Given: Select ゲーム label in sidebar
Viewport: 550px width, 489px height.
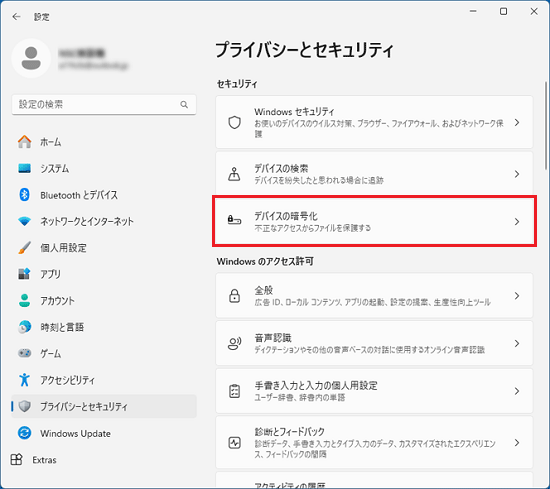Looking at the screenshot, I should [x=51, y=354].
